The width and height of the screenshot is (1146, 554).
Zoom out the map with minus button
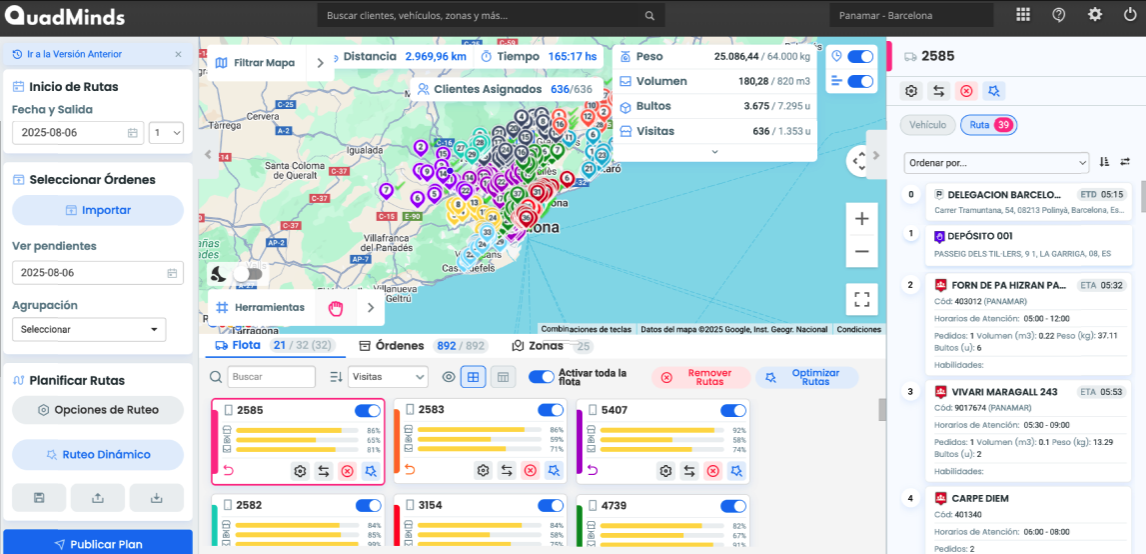pos(862,251)
